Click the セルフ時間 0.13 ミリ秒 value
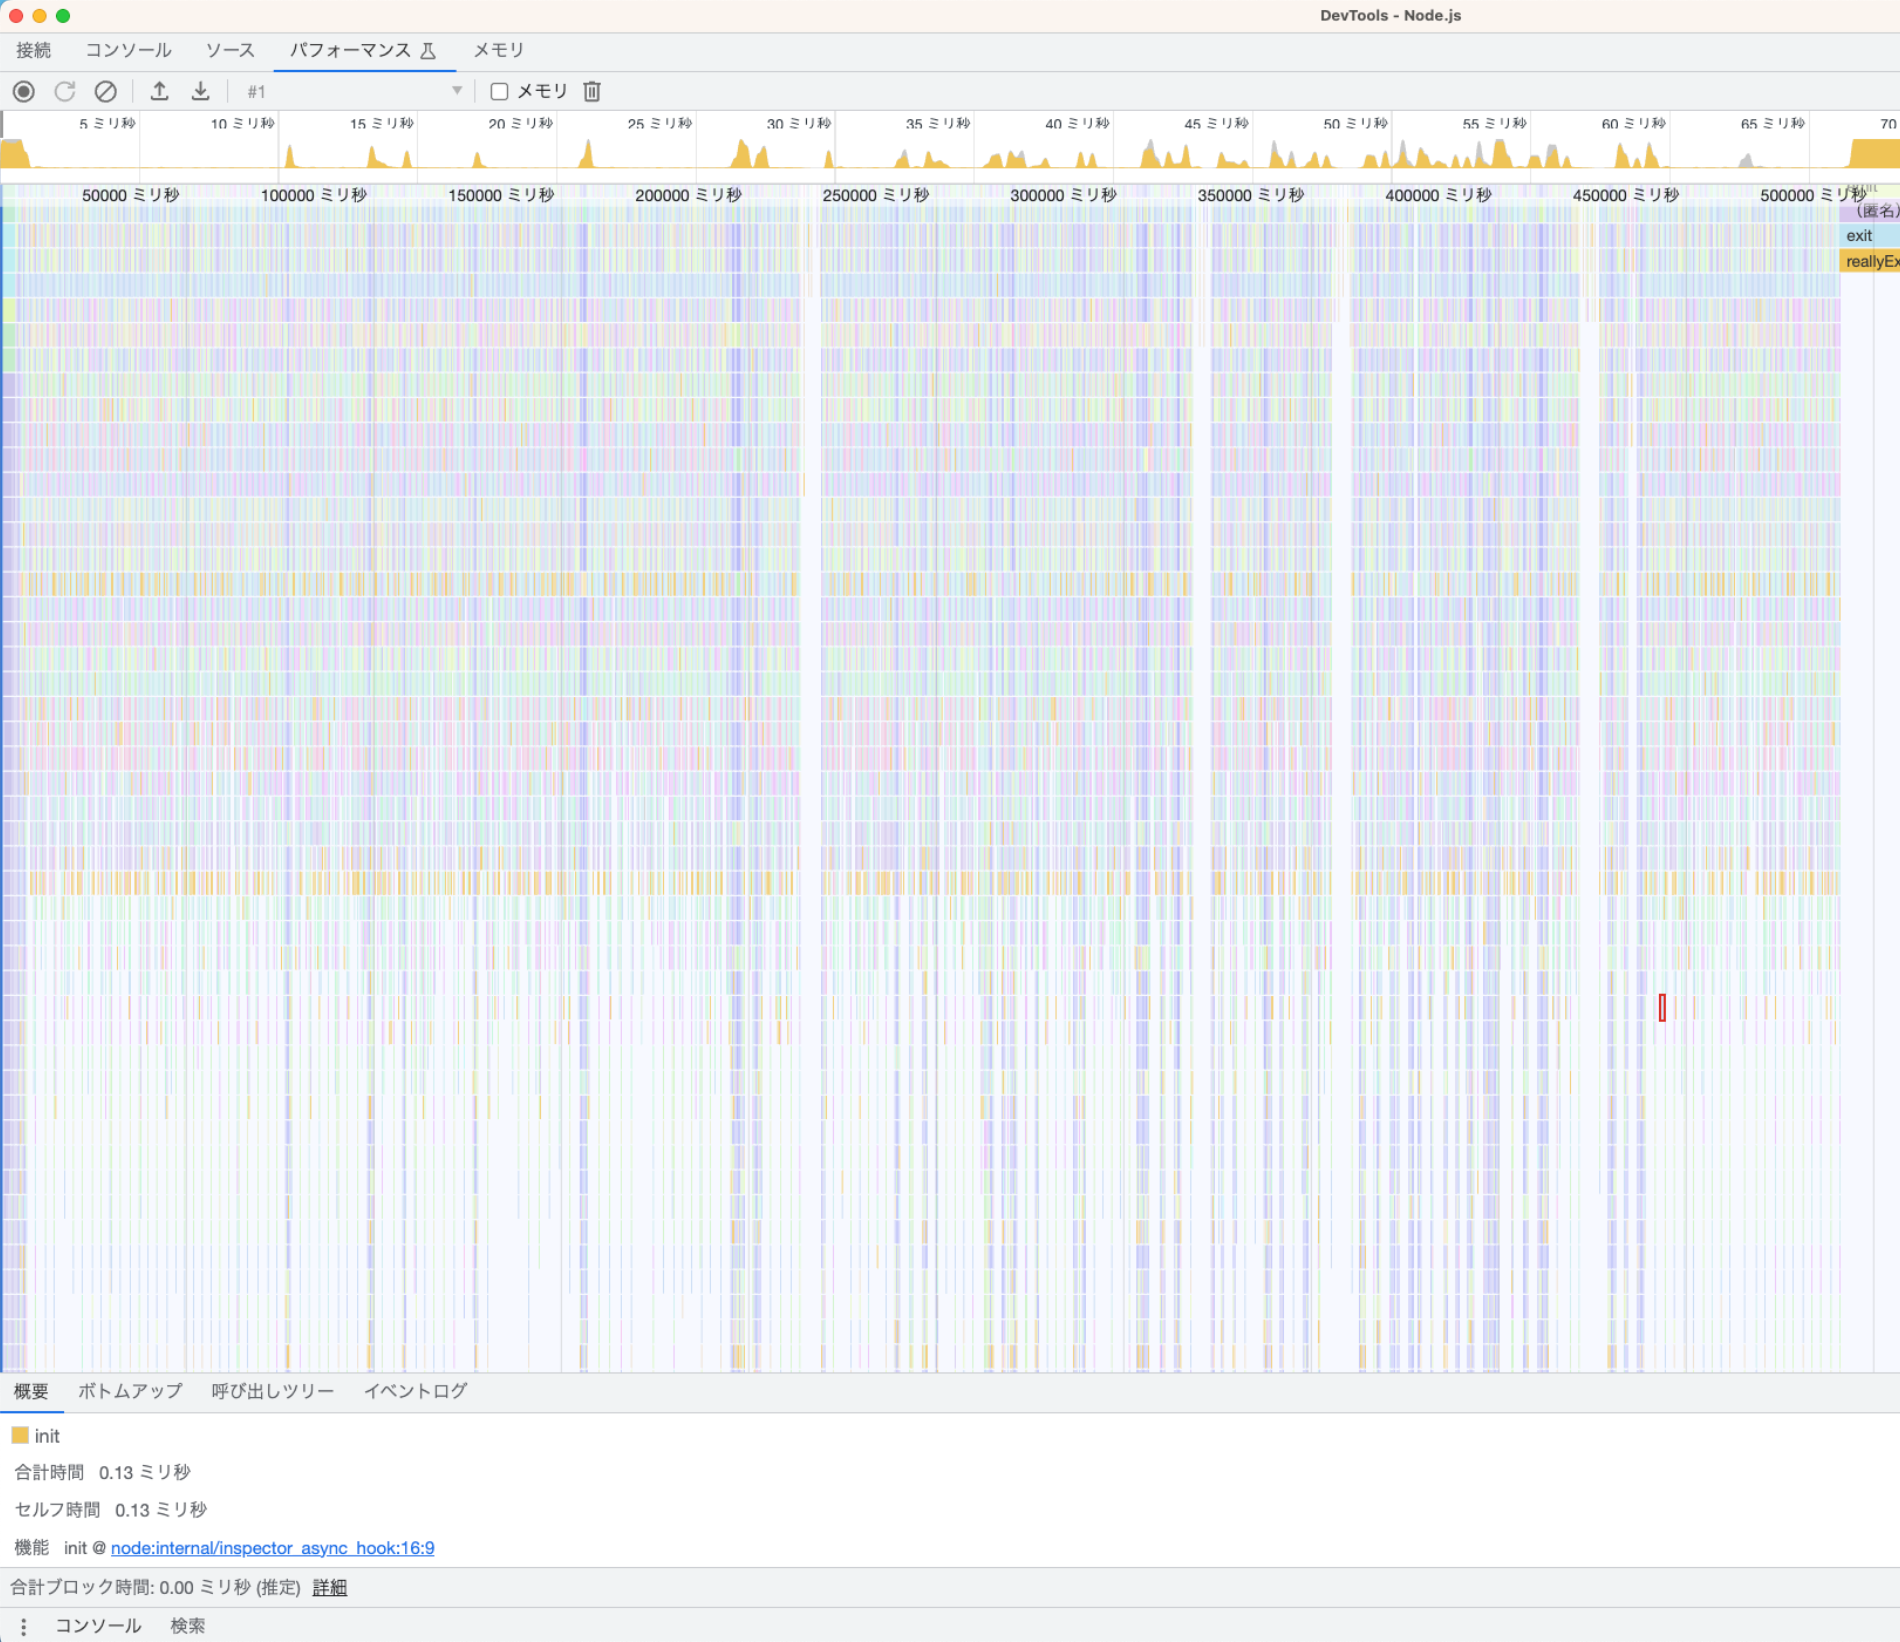The width and height of the screenshot is (1900, 1642). click(x=160, y=1510)
